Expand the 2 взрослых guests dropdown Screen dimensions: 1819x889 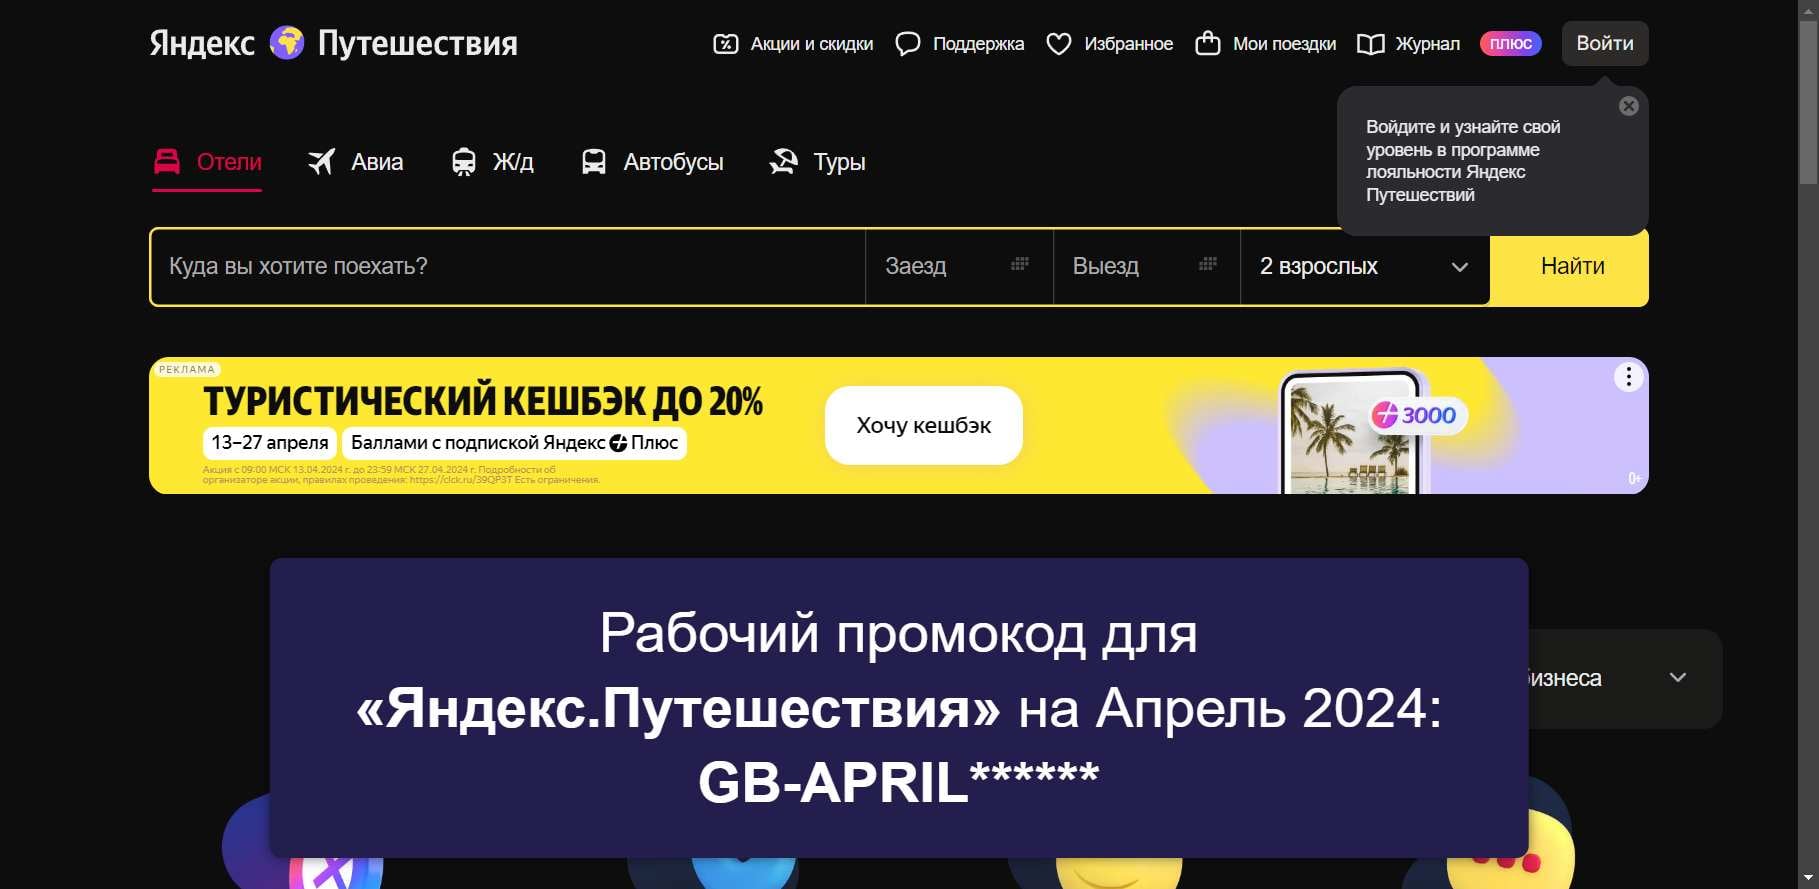coord(1365,267)
